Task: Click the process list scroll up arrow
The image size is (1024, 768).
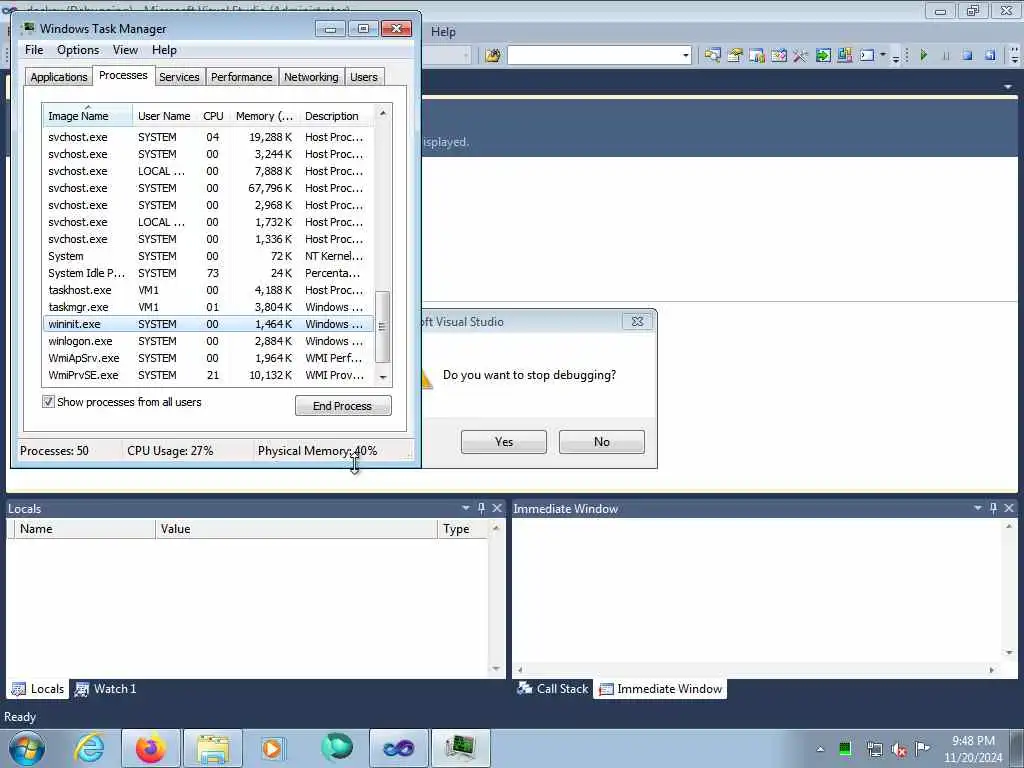Action: tap(383, 113)
